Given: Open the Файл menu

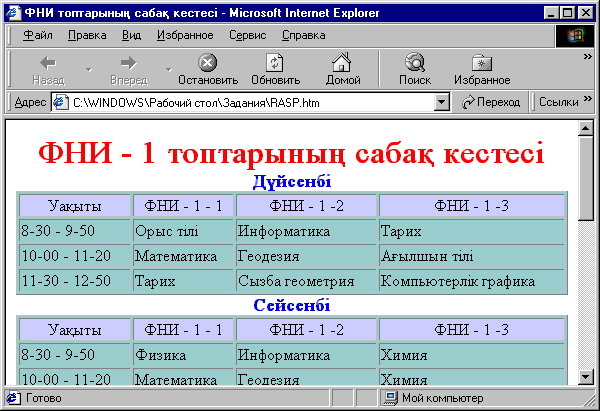Looking at the screenshot, I should point(38,35).
